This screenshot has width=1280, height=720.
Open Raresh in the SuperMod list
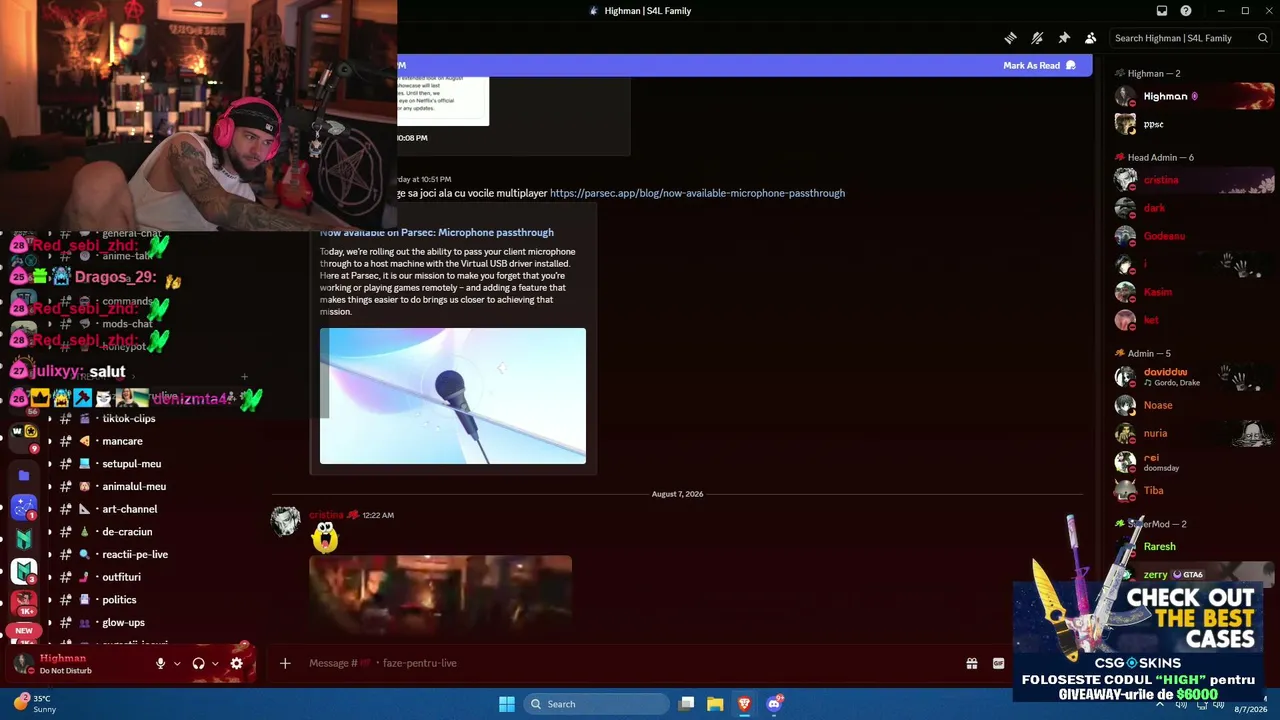click(x=1194, y=546)
